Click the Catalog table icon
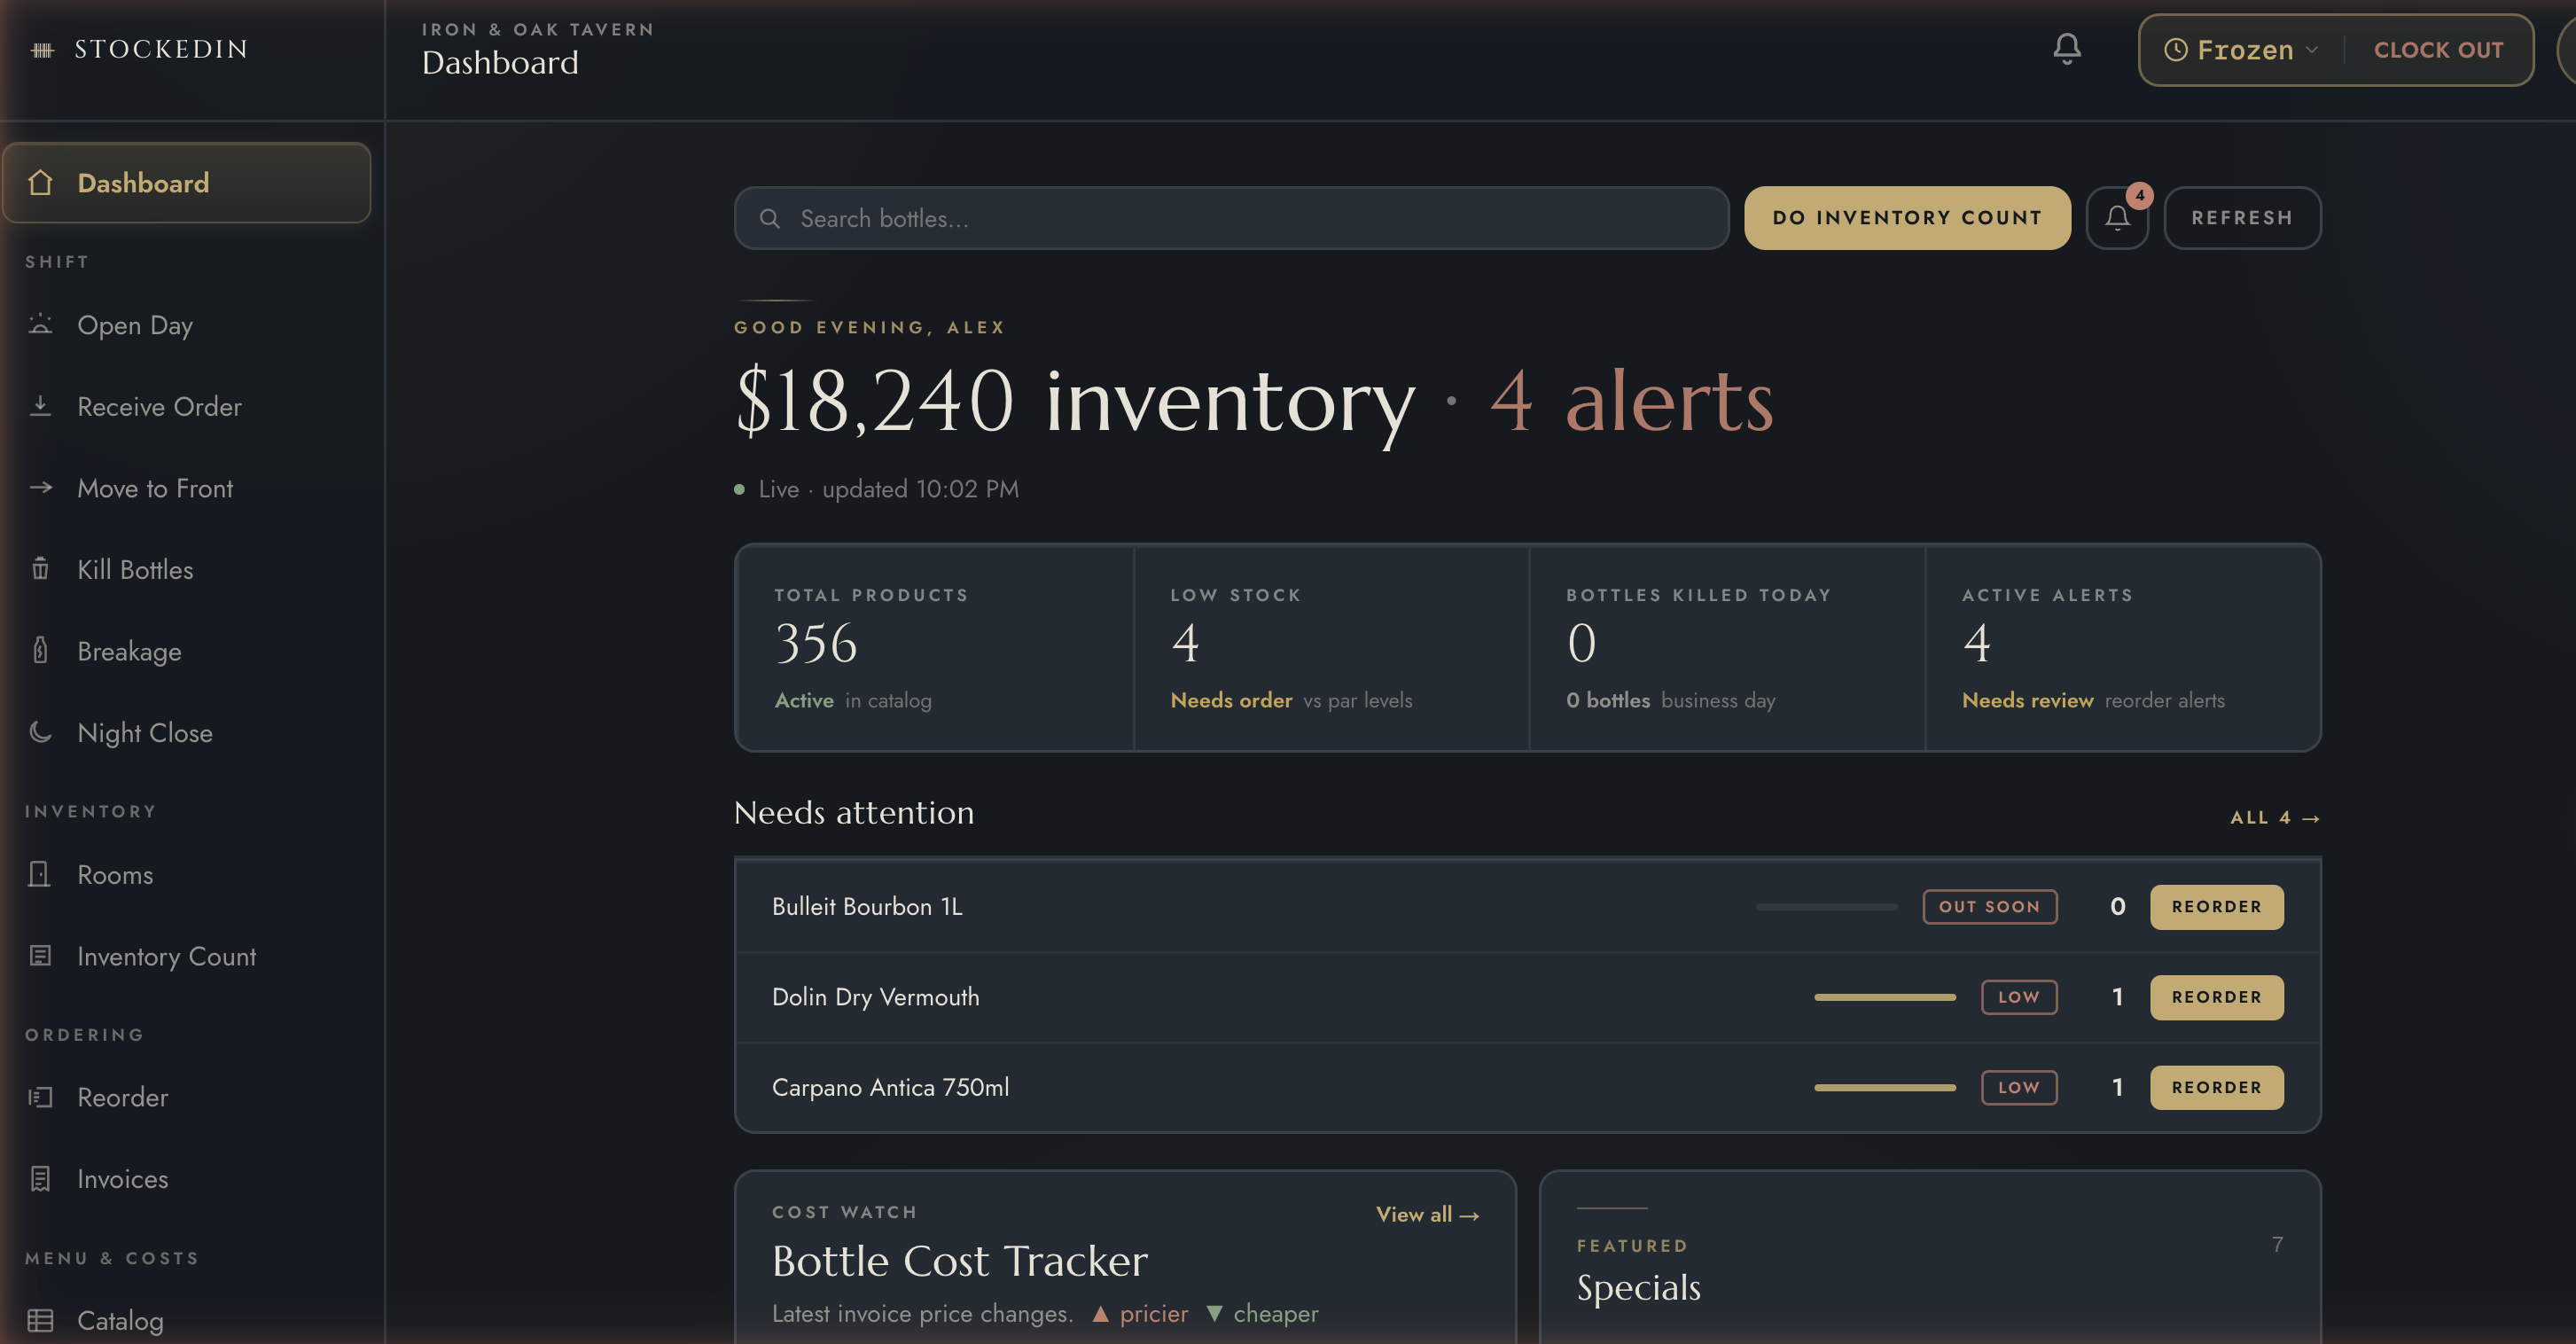 pyautogui.click(x=40, y=1320)
